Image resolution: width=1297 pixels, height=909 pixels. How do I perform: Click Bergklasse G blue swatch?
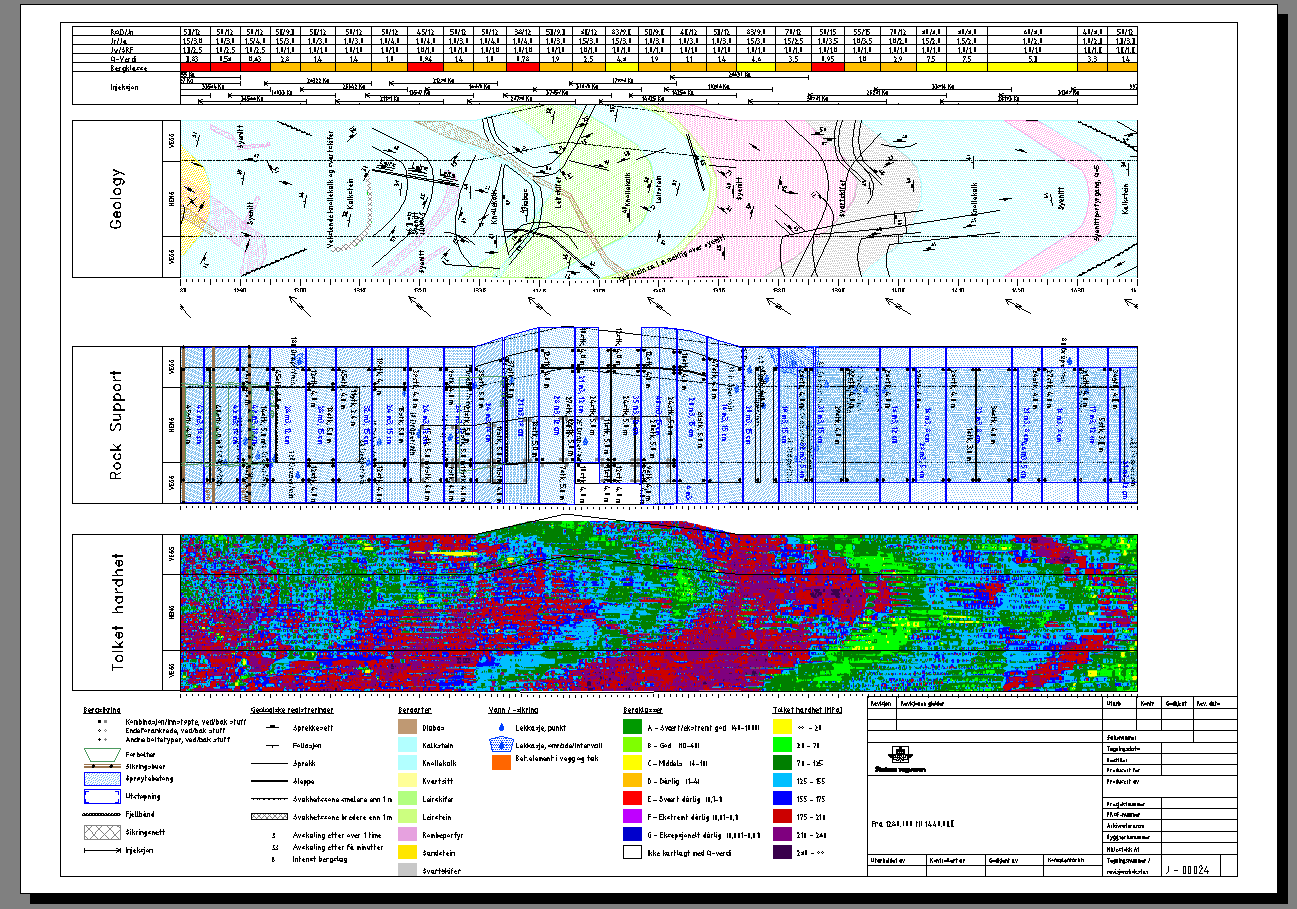pos(632,834)
